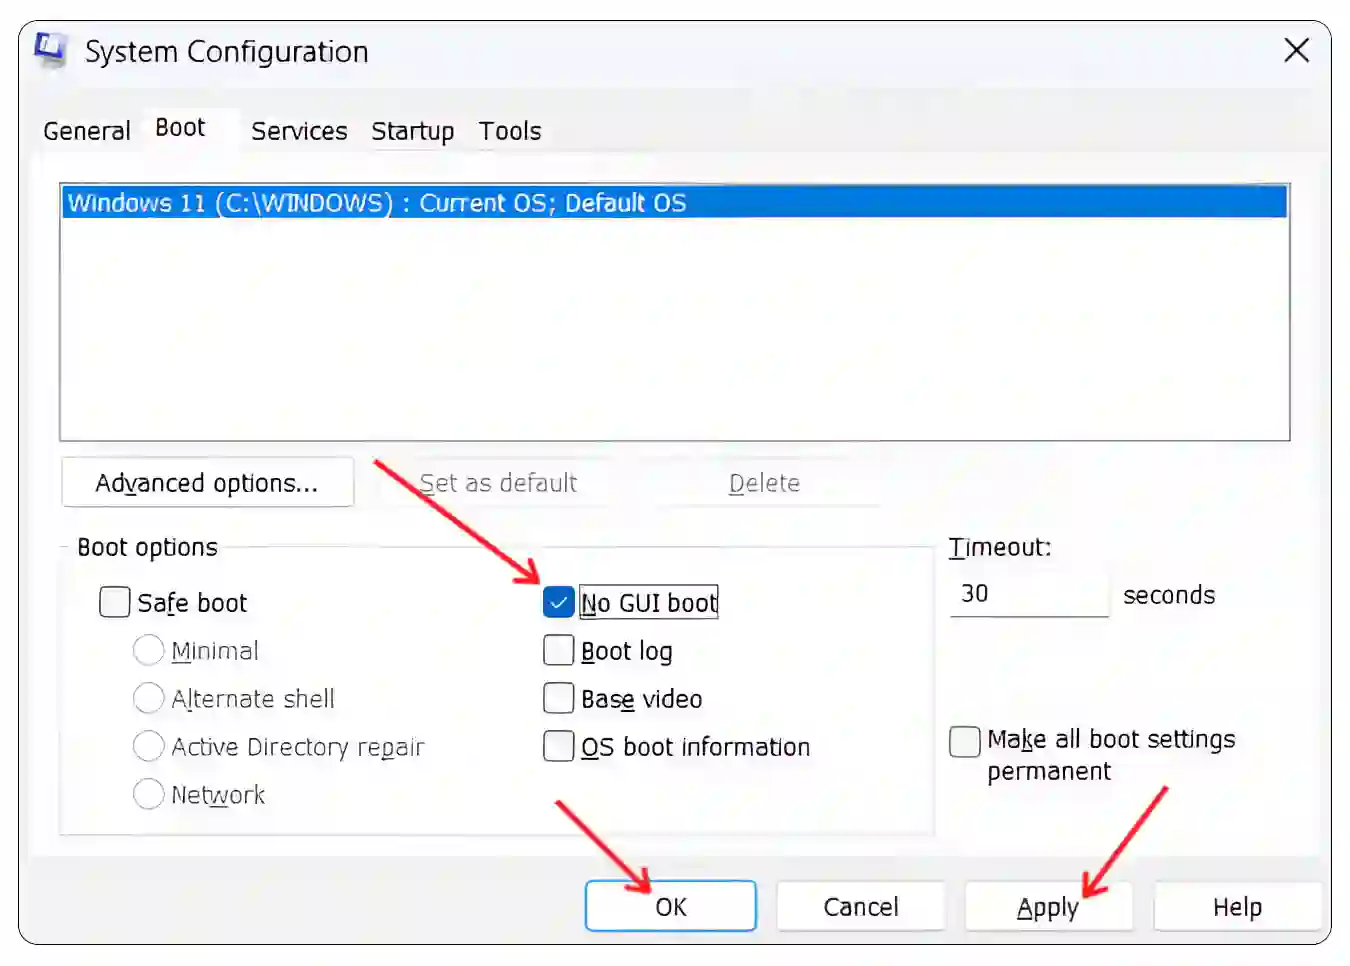Check OS boot information
The width and height of the screenshot is (1350, 966).
pos(558,746)
